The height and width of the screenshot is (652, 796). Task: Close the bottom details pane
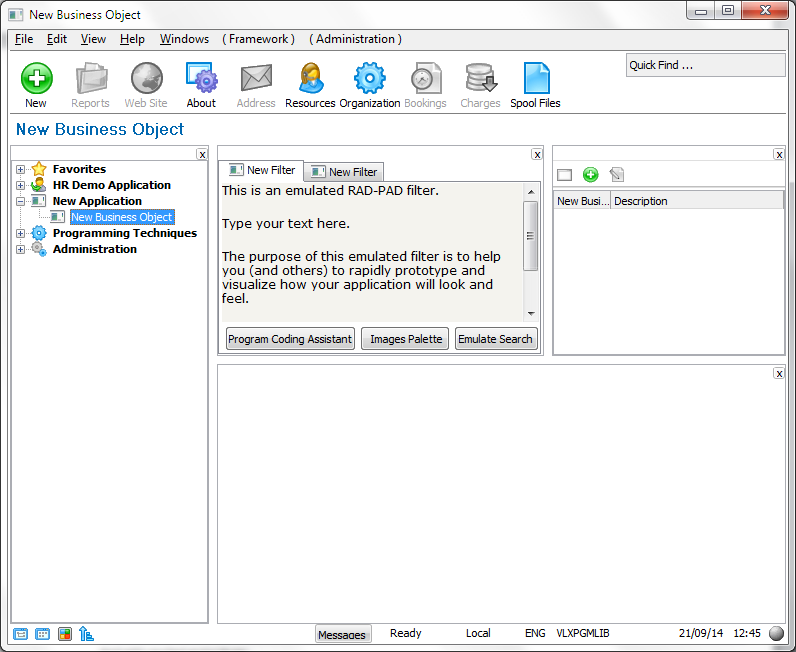(x=779, y=374)
